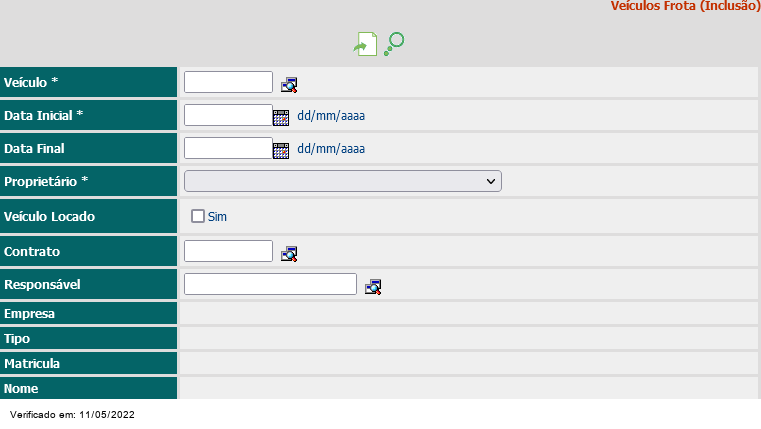Click the green magnifier search icon
The image size is (761, 429).
pyautogui.click(x=394, y=44)
